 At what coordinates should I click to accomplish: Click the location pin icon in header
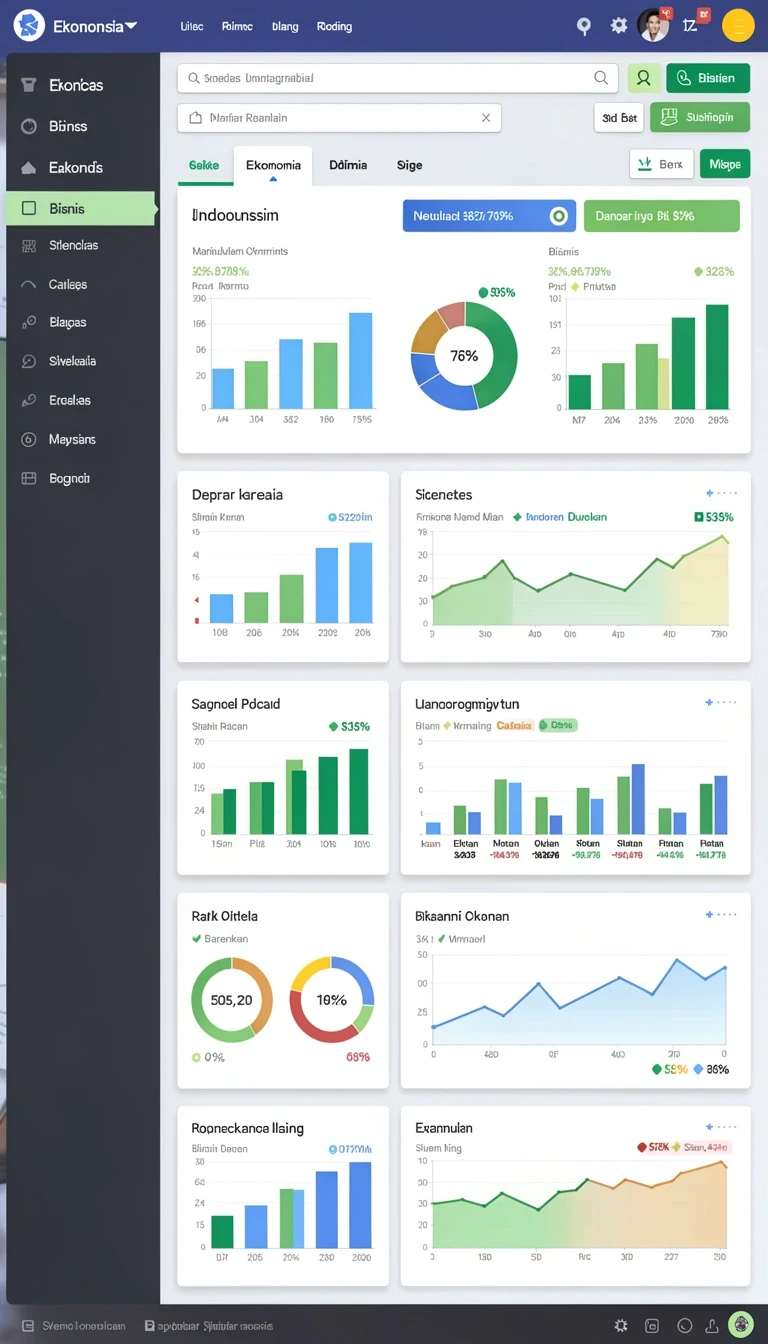tap(584, 26)
